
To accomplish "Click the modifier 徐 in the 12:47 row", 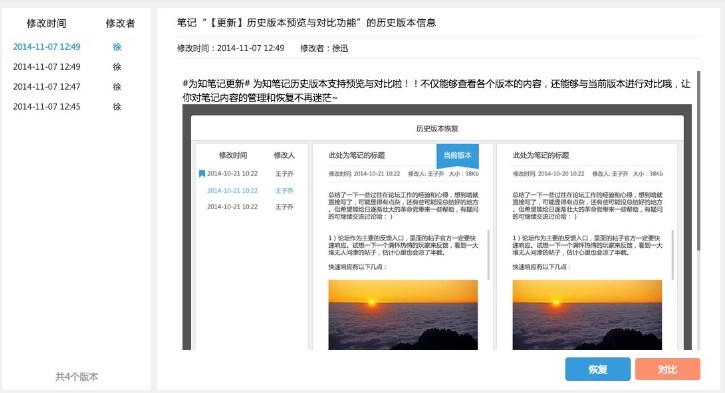I will (x=117, y=86).
